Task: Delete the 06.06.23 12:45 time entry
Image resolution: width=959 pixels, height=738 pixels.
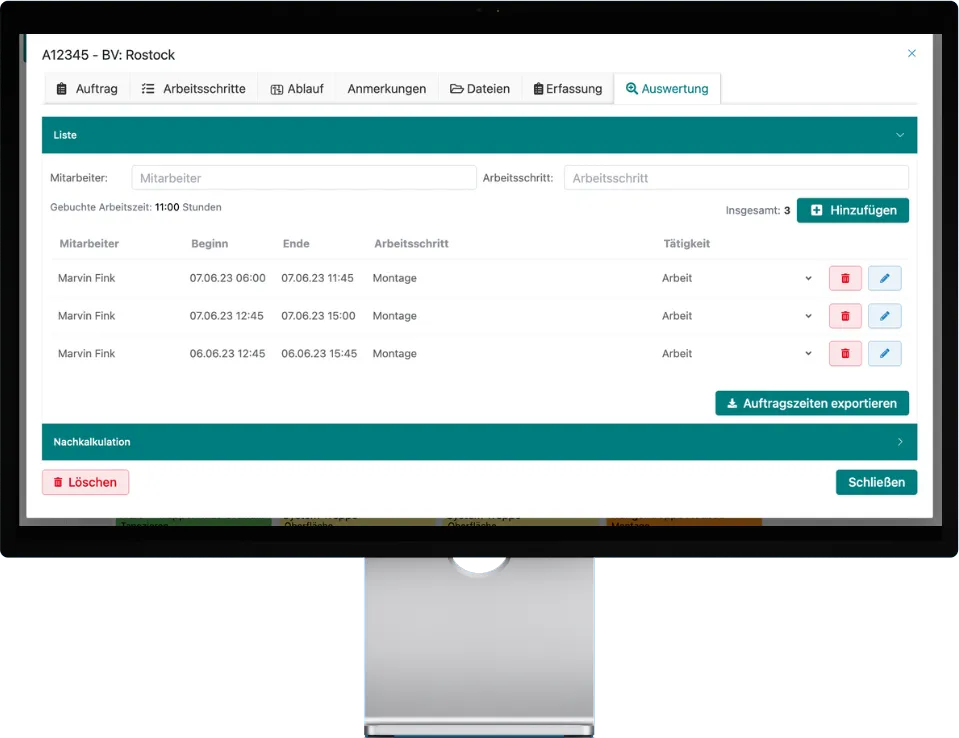Action: [845, 354]
